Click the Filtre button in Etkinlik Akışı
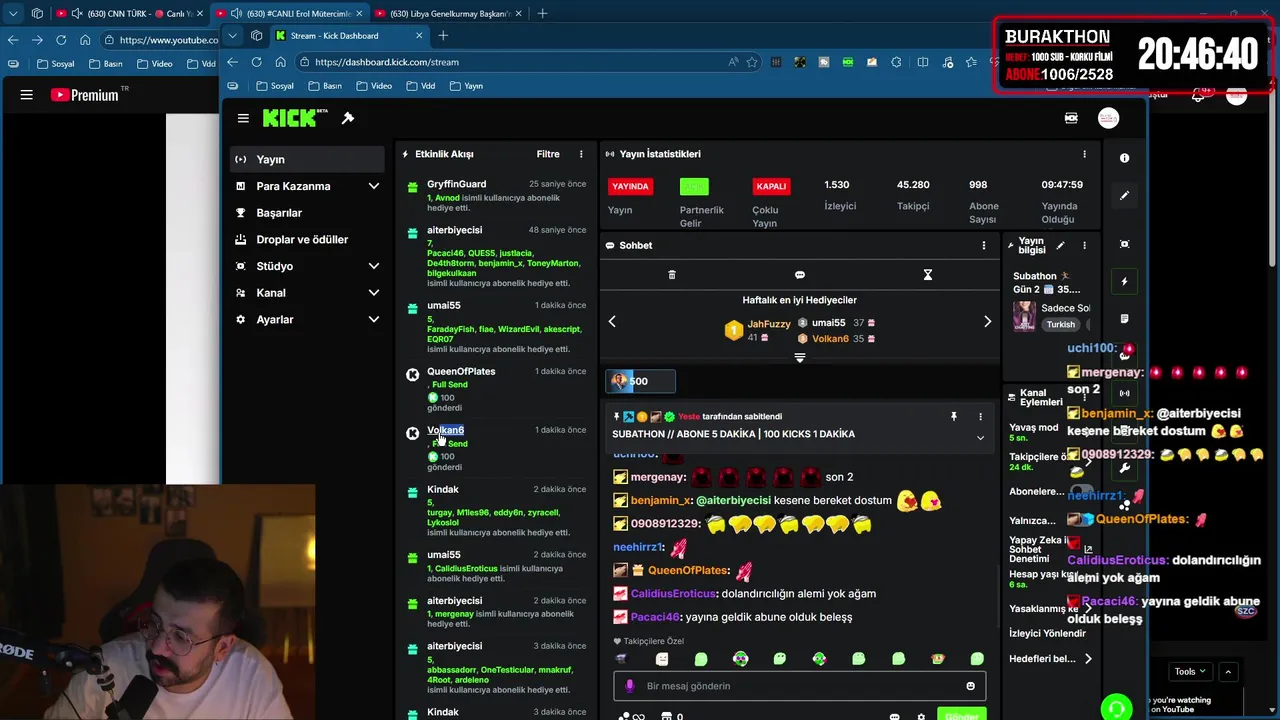Screen dimensions: 1280x720 point(548,154)
